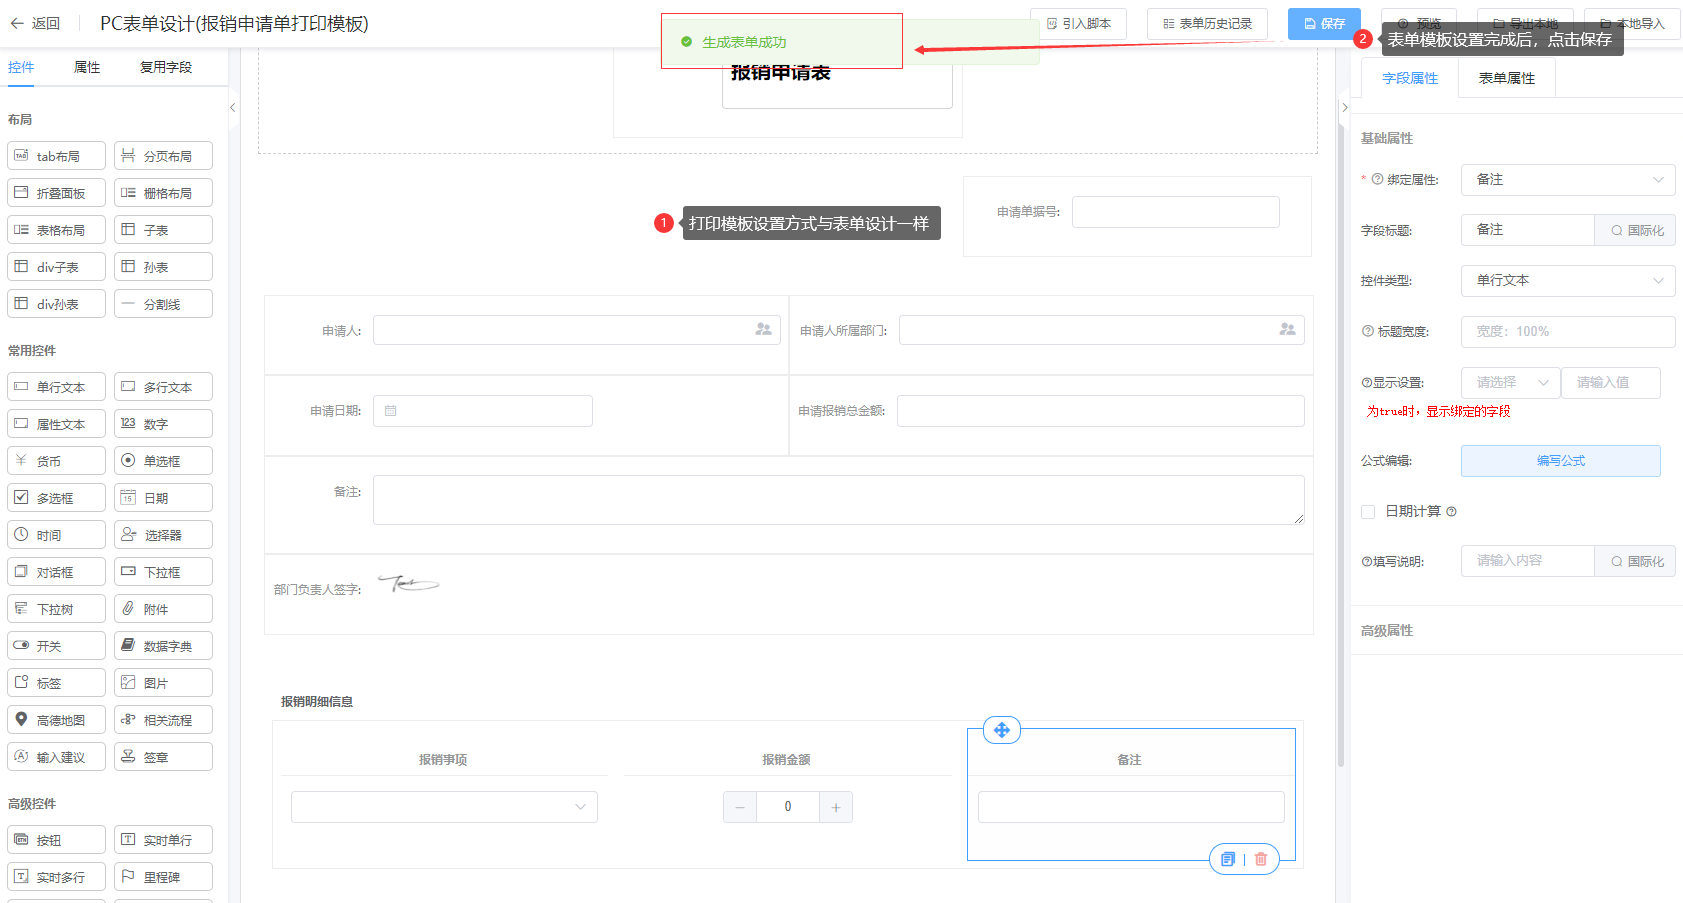
Task: Insert a 实时单行 control
Action: (163, 840)
